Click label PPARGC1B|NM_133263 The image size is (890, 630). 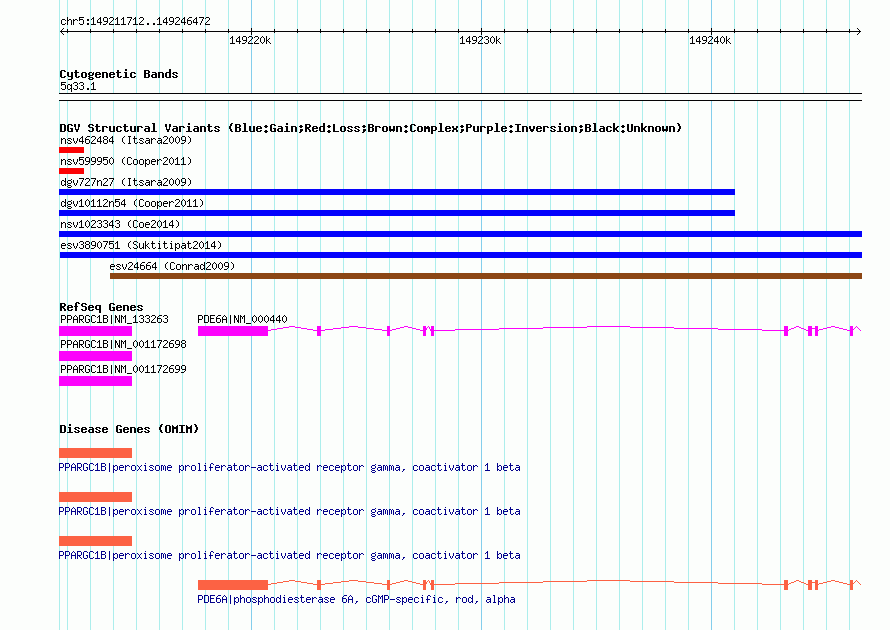(114, 319)
